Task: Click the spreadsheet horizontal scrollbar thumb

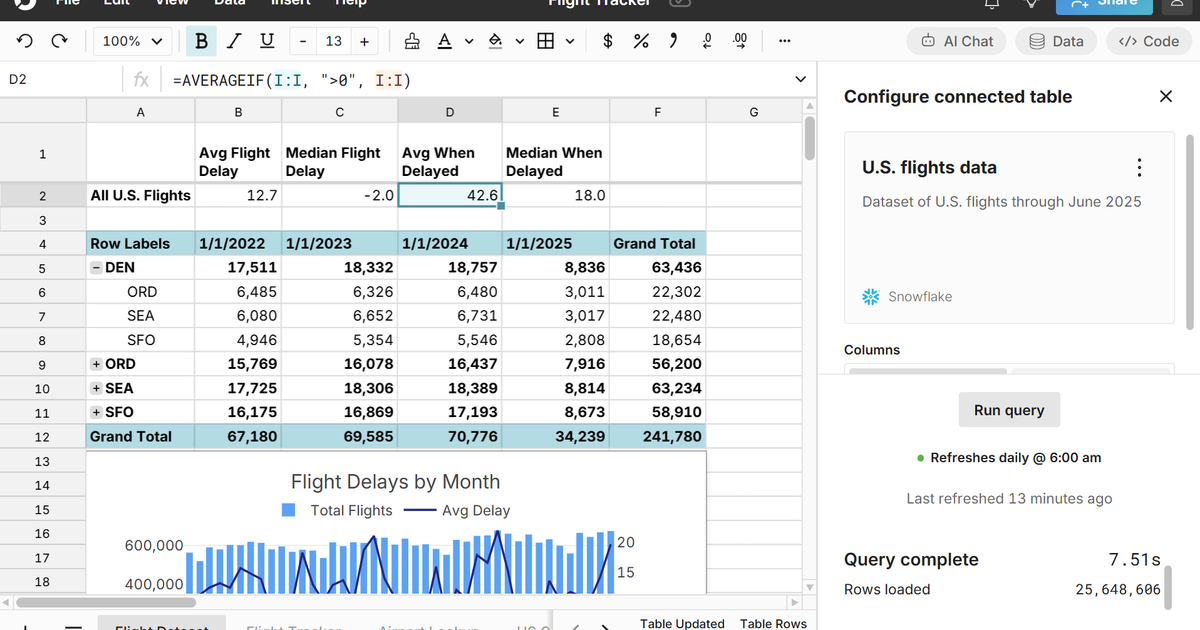Action: (x=105, y=602)
